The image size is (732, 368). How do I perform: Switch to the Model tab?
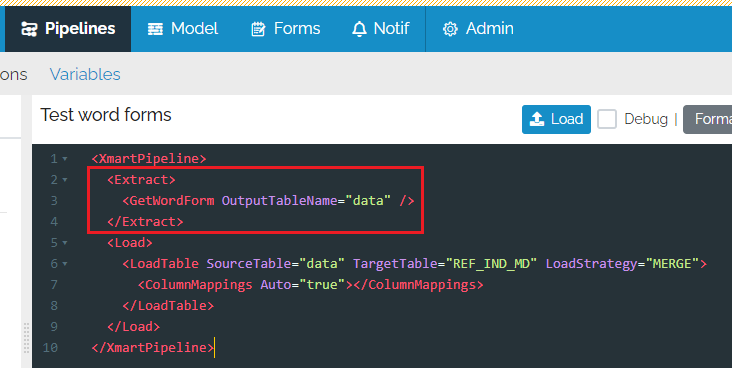tap(183, 28)
